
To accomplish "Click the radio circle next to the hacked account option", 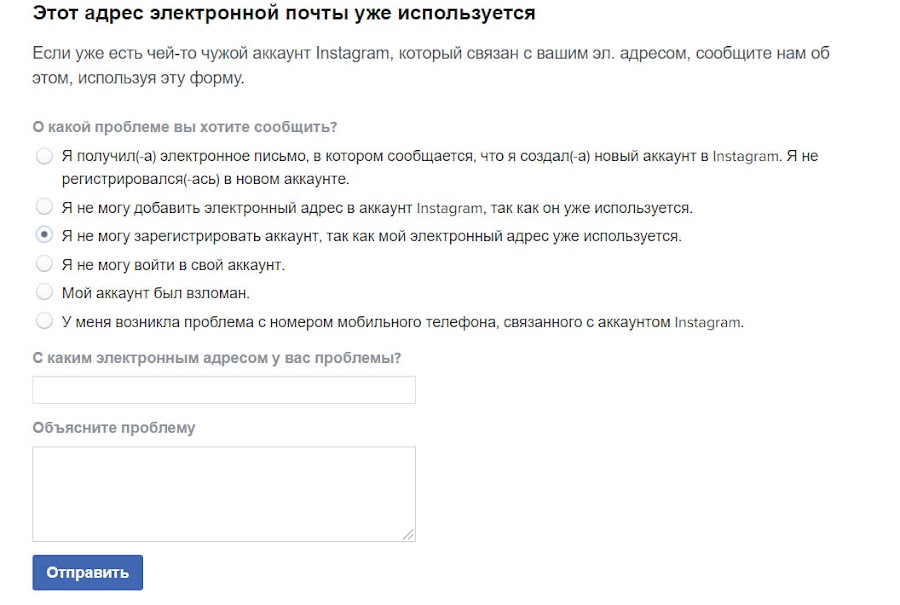I will 44,291.
